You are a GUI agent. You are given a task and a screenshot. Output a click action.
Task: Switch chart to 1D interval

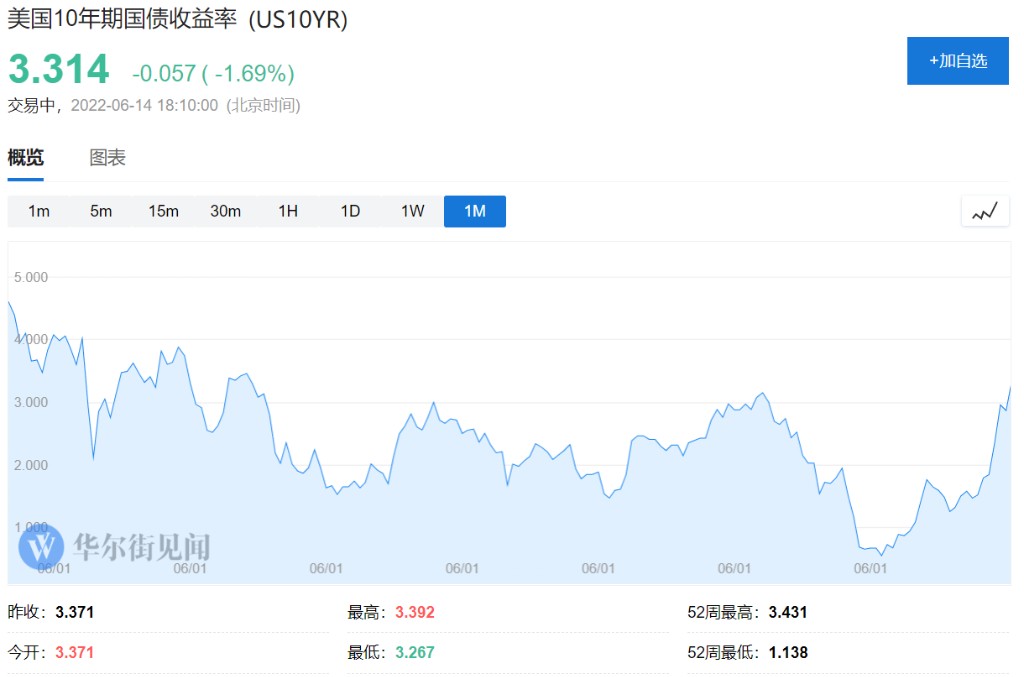[x=350, y=211]
